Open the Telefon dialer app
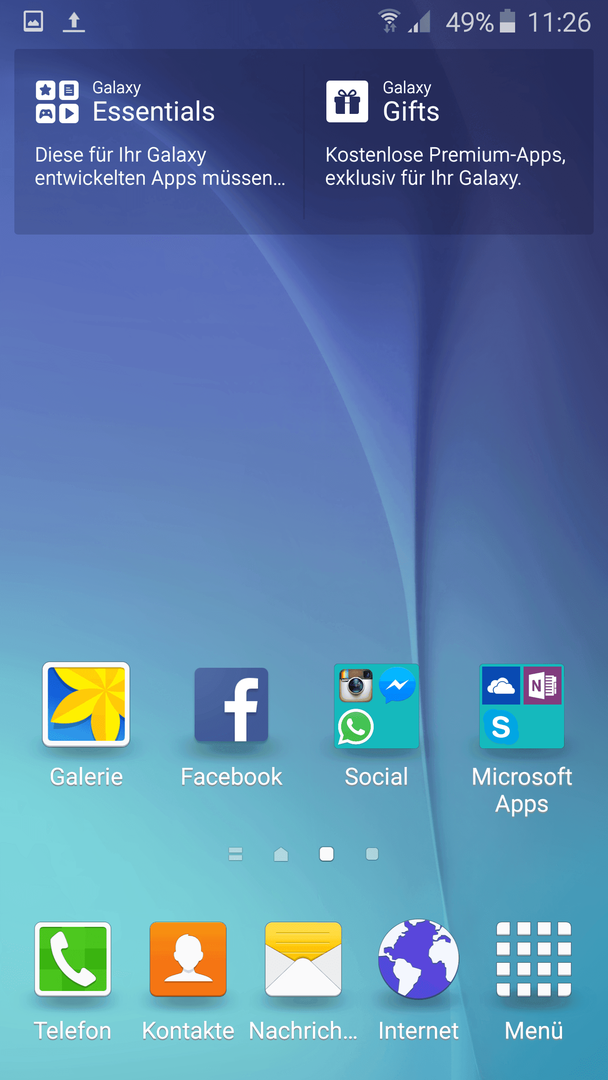Screen dimensions: 608x1080 (73, 959)
